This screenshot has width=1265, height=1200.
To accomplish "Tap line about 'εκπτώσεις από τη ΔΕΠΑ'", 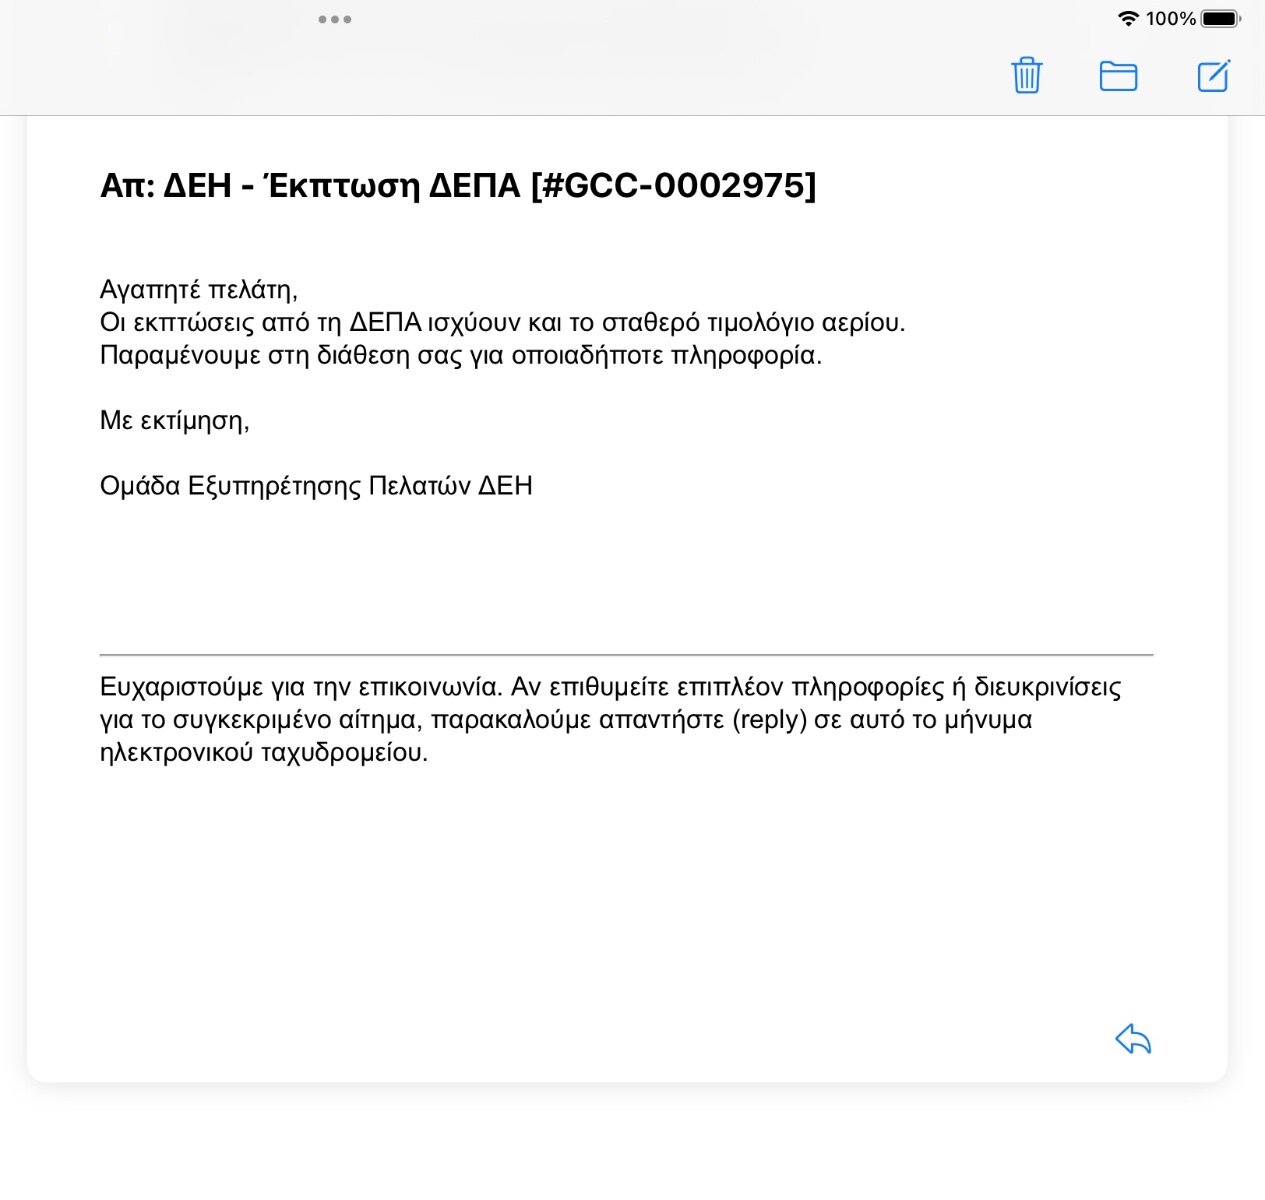I will tap(503, 323).
